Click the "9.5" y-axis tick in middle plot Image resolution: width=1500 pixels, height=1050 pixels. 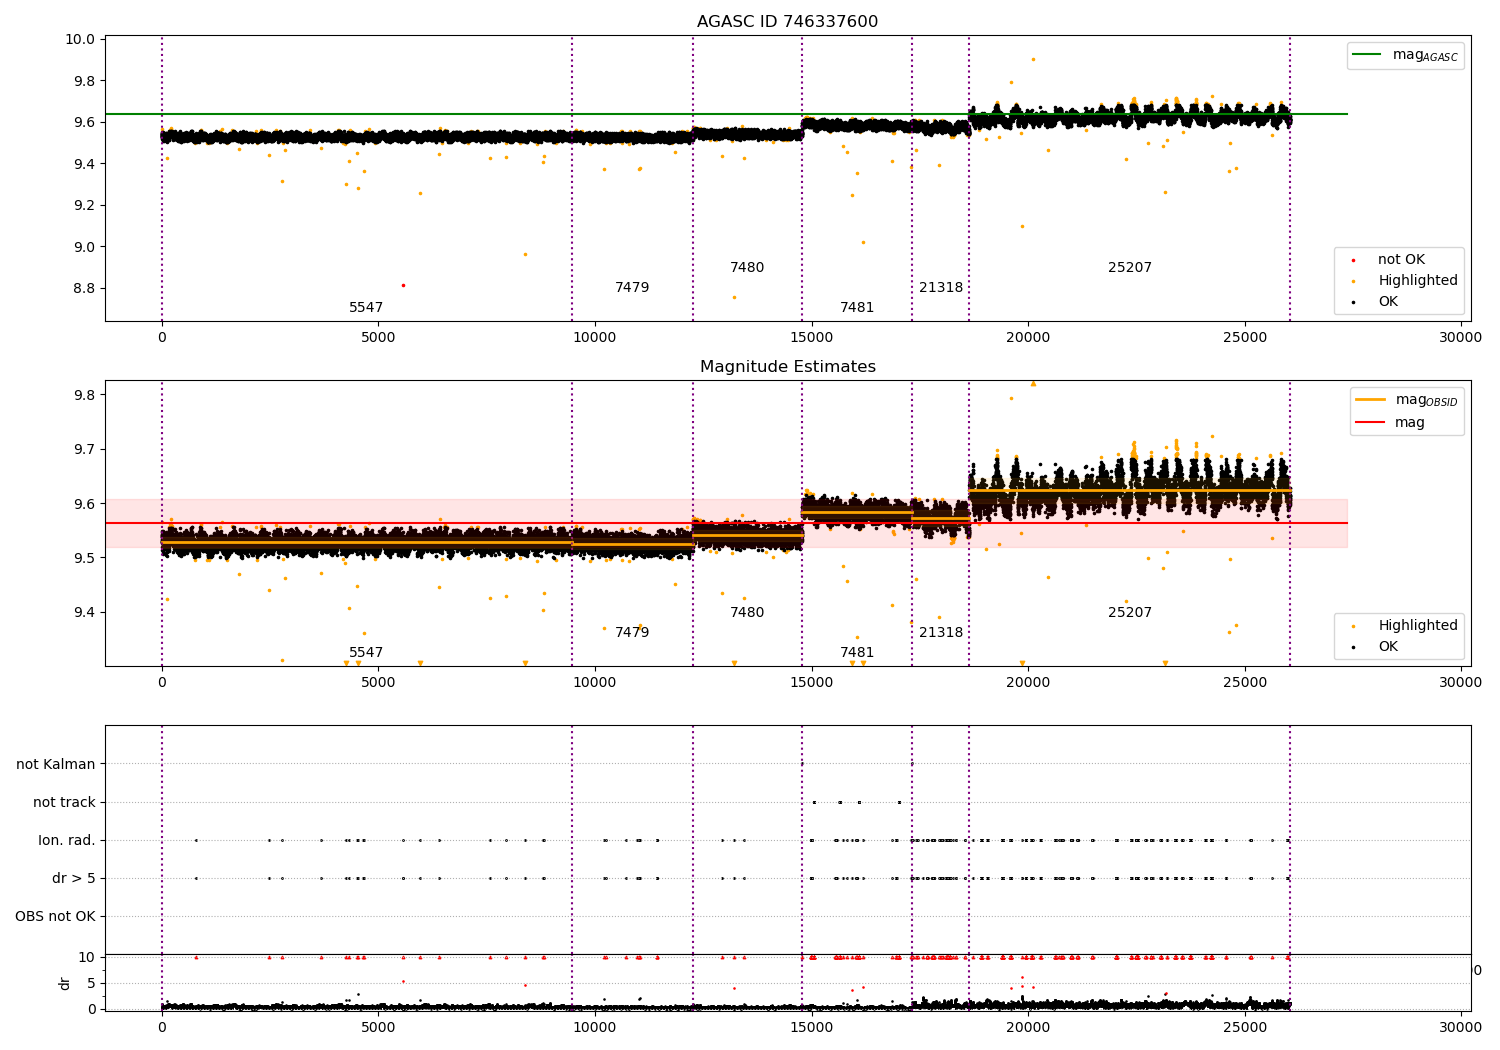(x=84, y=558)
